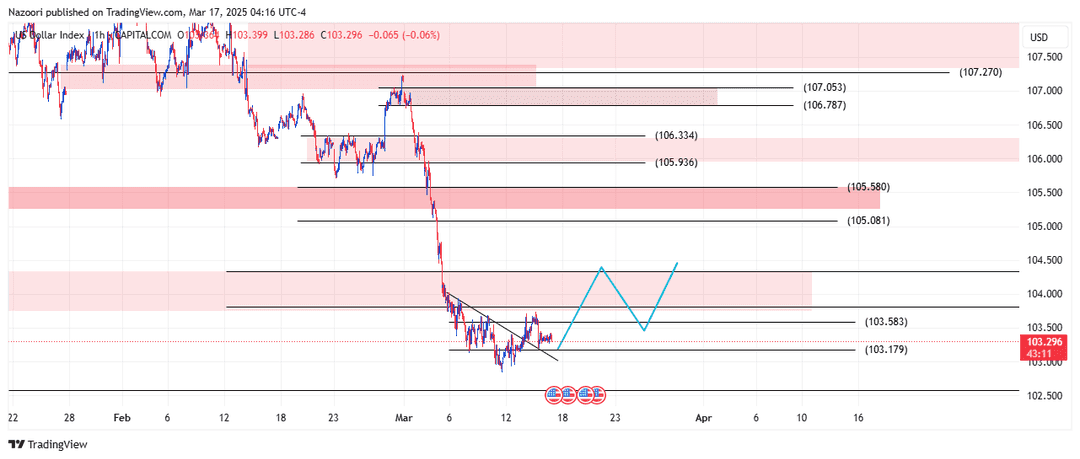This screenshot has width=1080, height=459.
Task: Click the Apr label on the time axis
Action: click(703, 418)
